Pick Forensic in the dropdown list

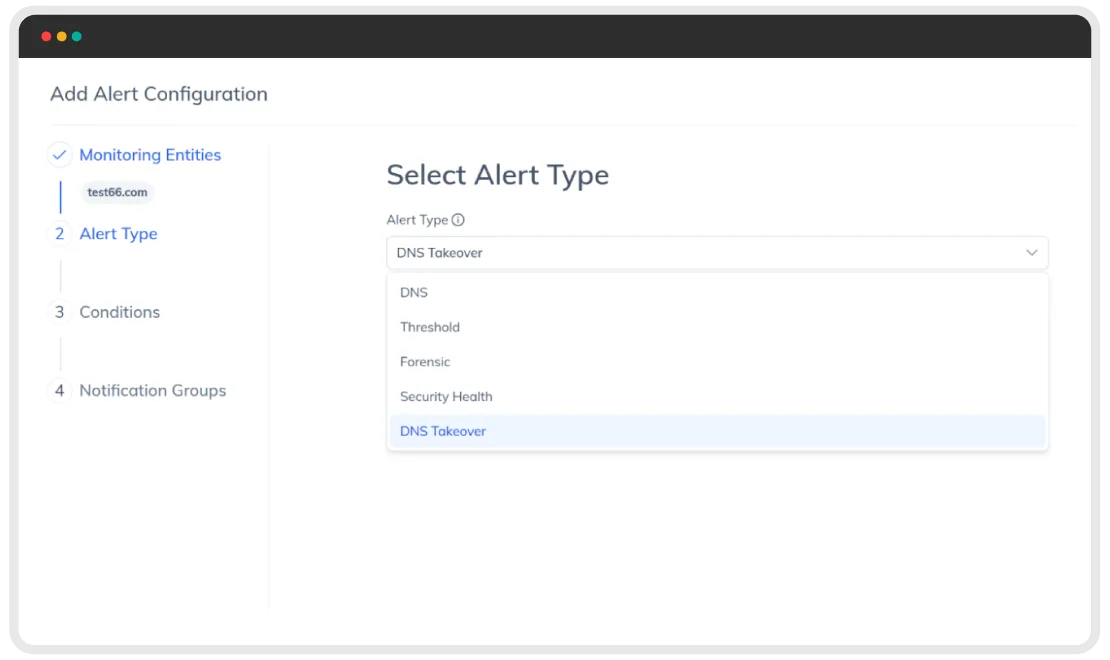(717, 362)
